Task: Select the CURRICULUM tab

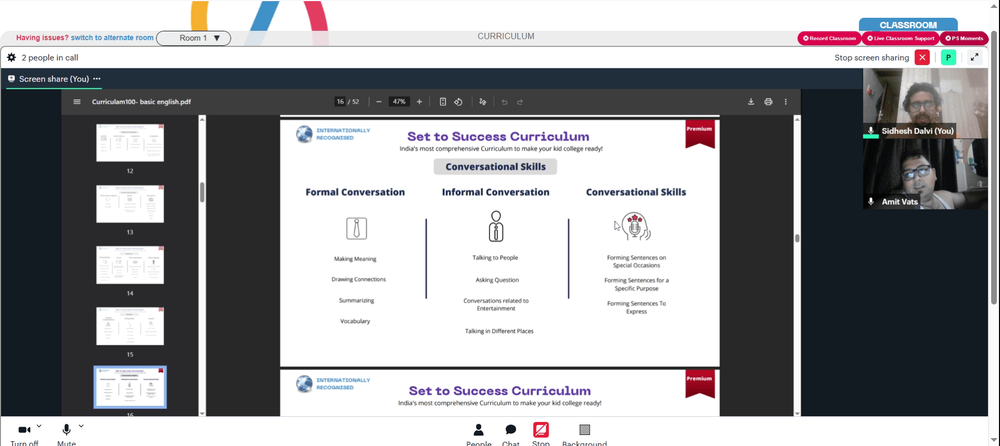Action: pyautogui.click(x=506, y=36)
